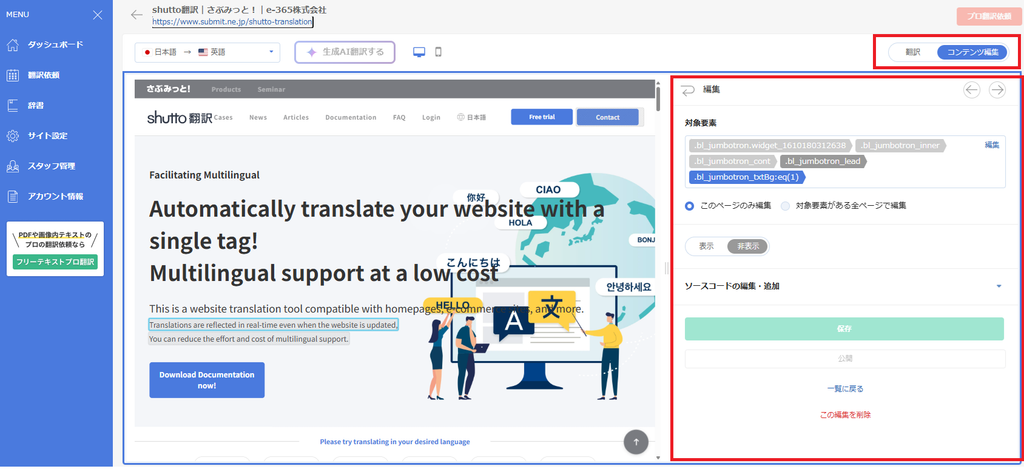Viewport: 1024px width, 471px height.
Task: Expand the ソースコードの編集・追加 section
Action: (x=844, y=286)
